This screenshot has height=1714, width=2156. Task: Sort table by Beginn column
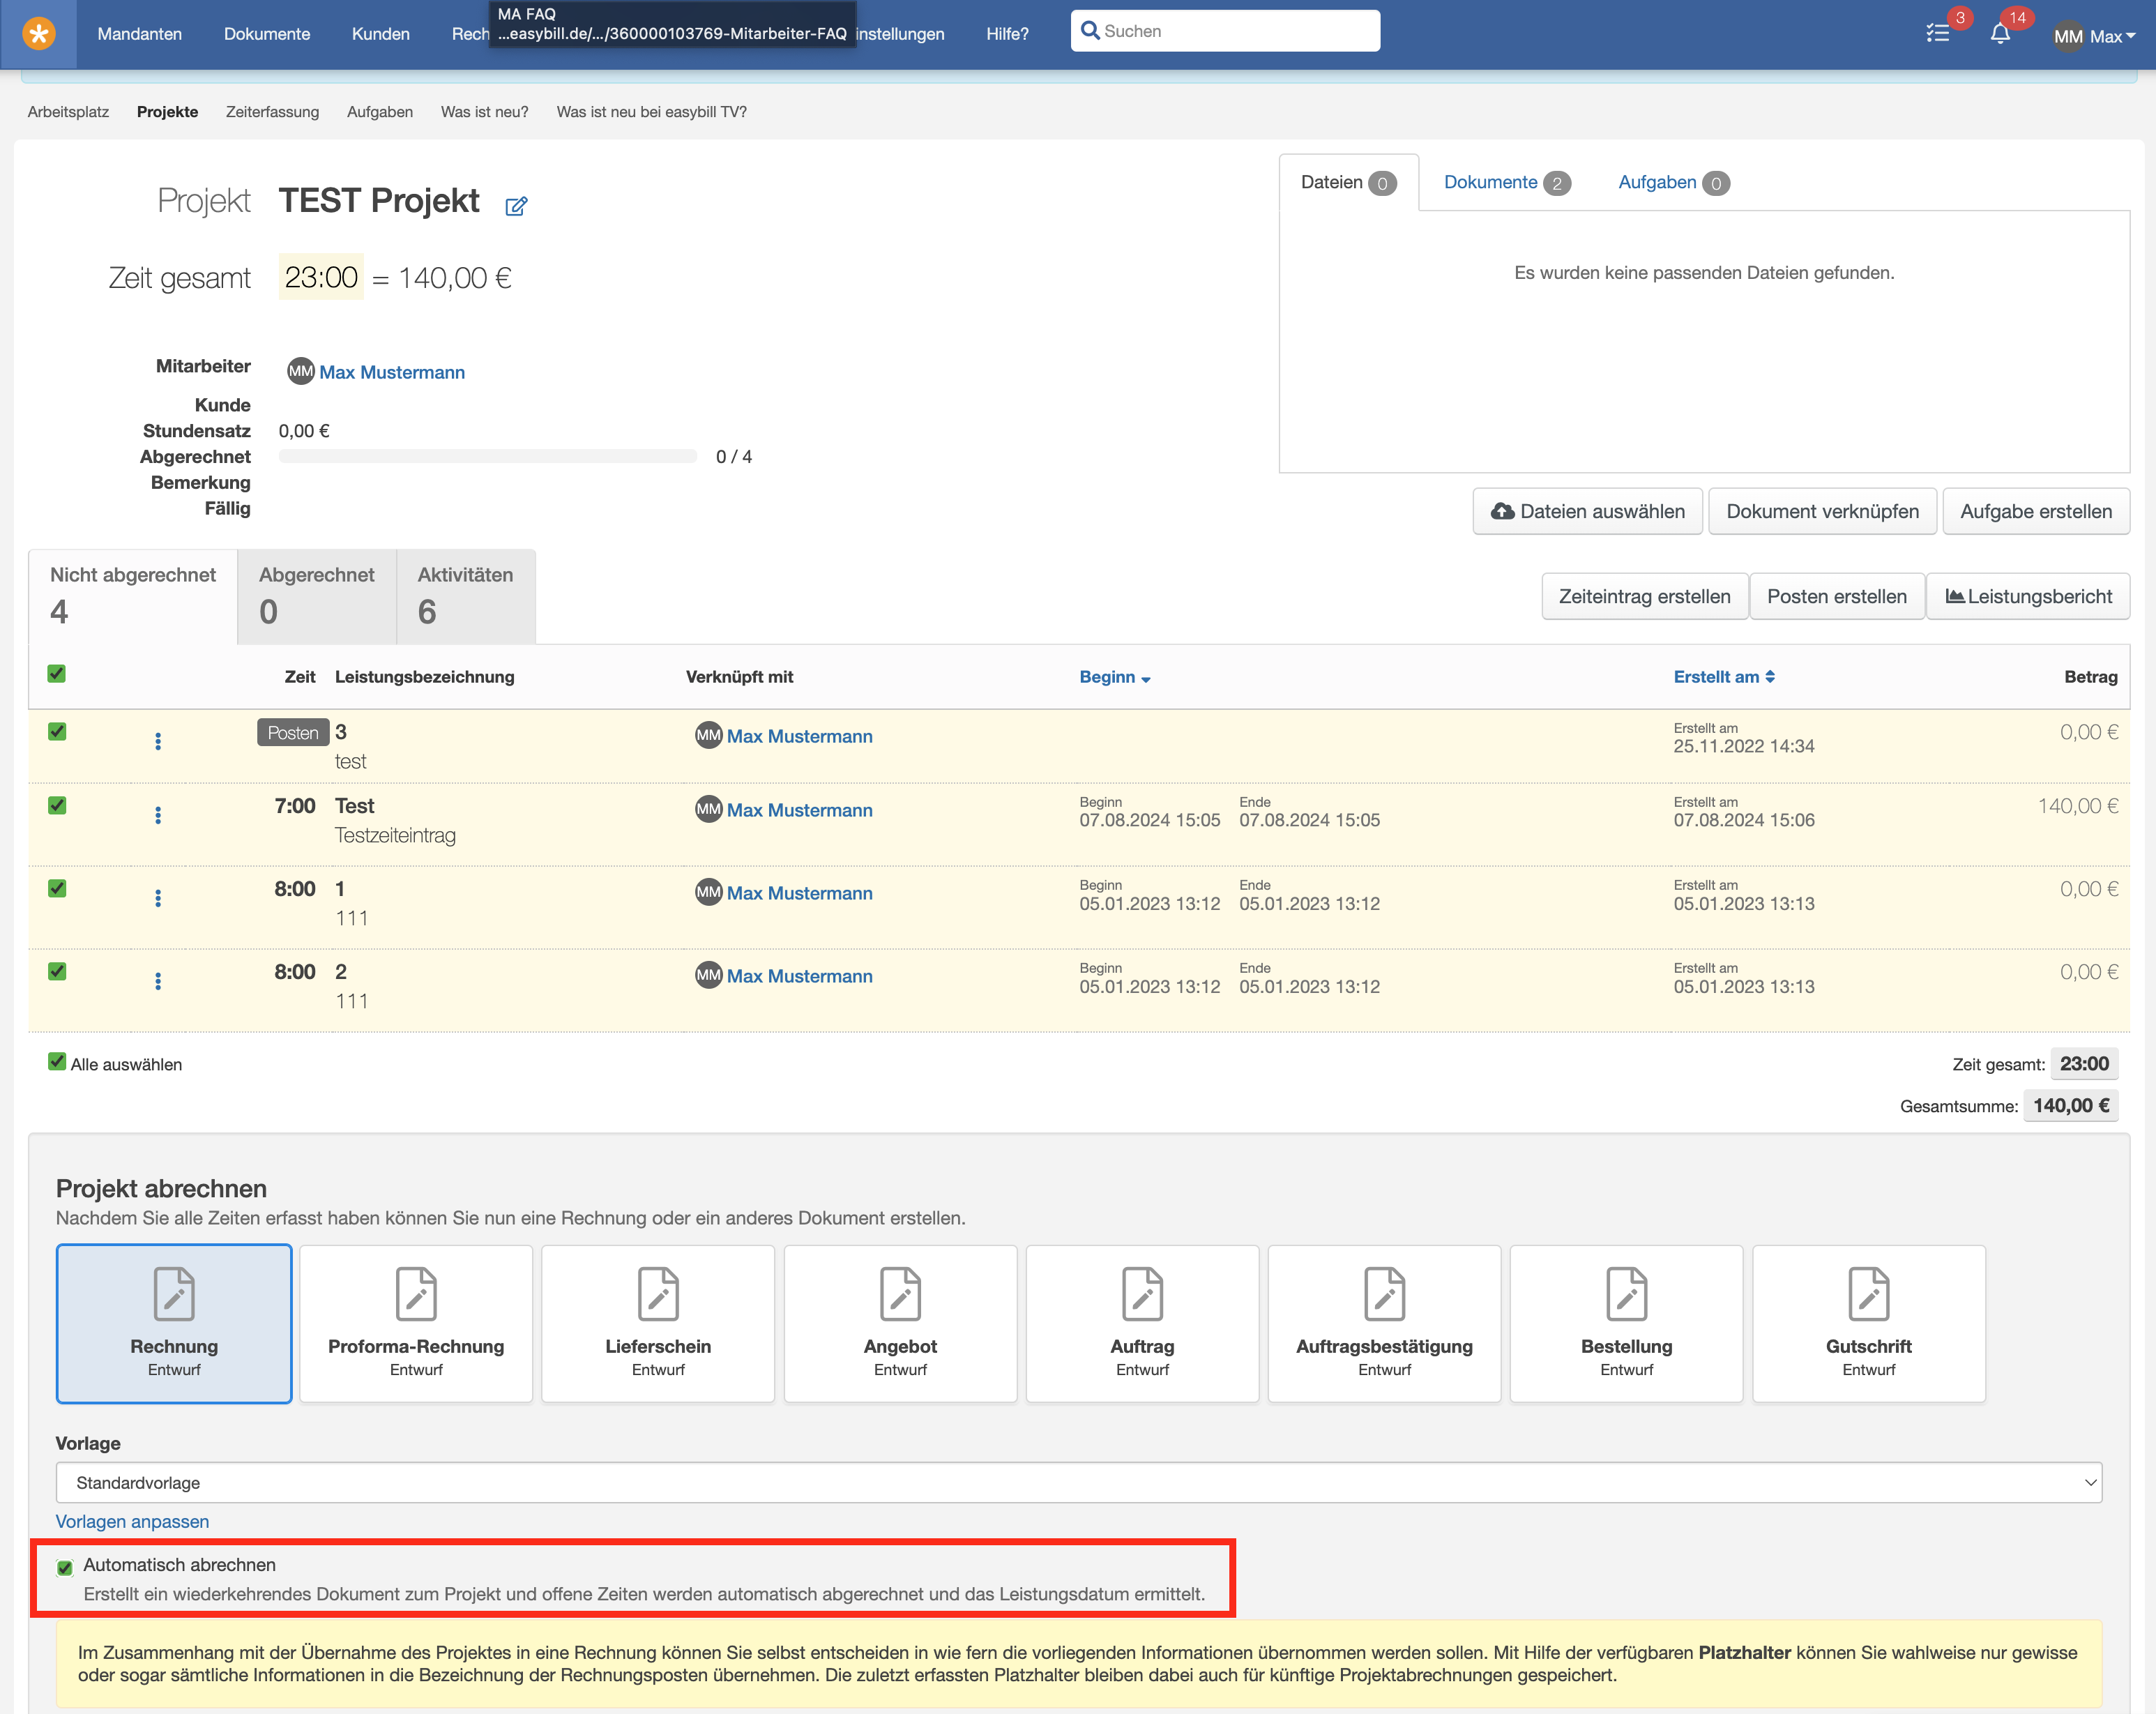pos(1114,677)
